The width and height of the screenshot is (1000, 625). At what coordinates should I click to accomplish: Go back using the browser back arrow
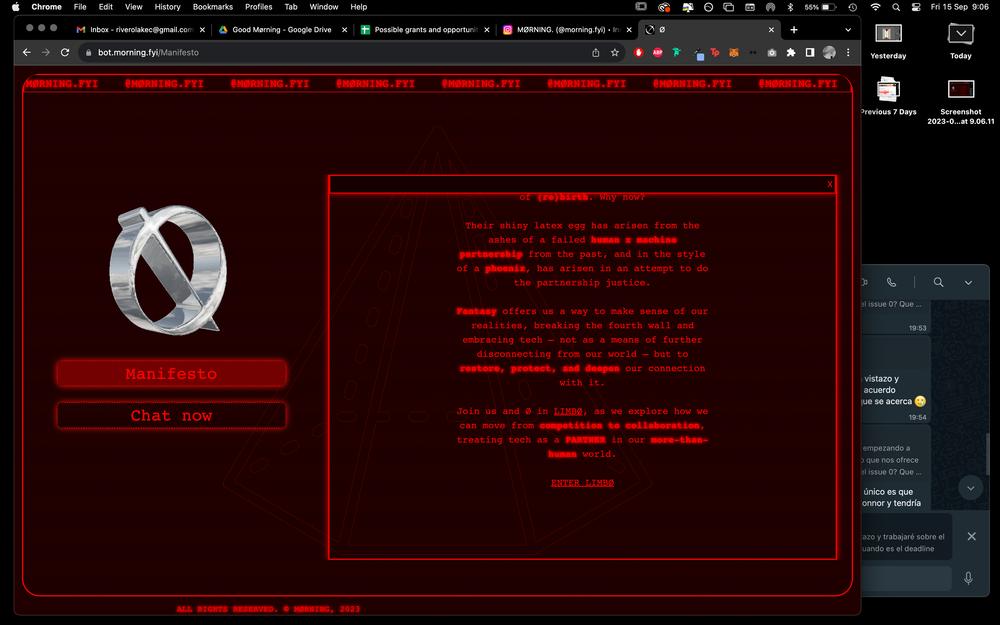[x=27, y=52]
